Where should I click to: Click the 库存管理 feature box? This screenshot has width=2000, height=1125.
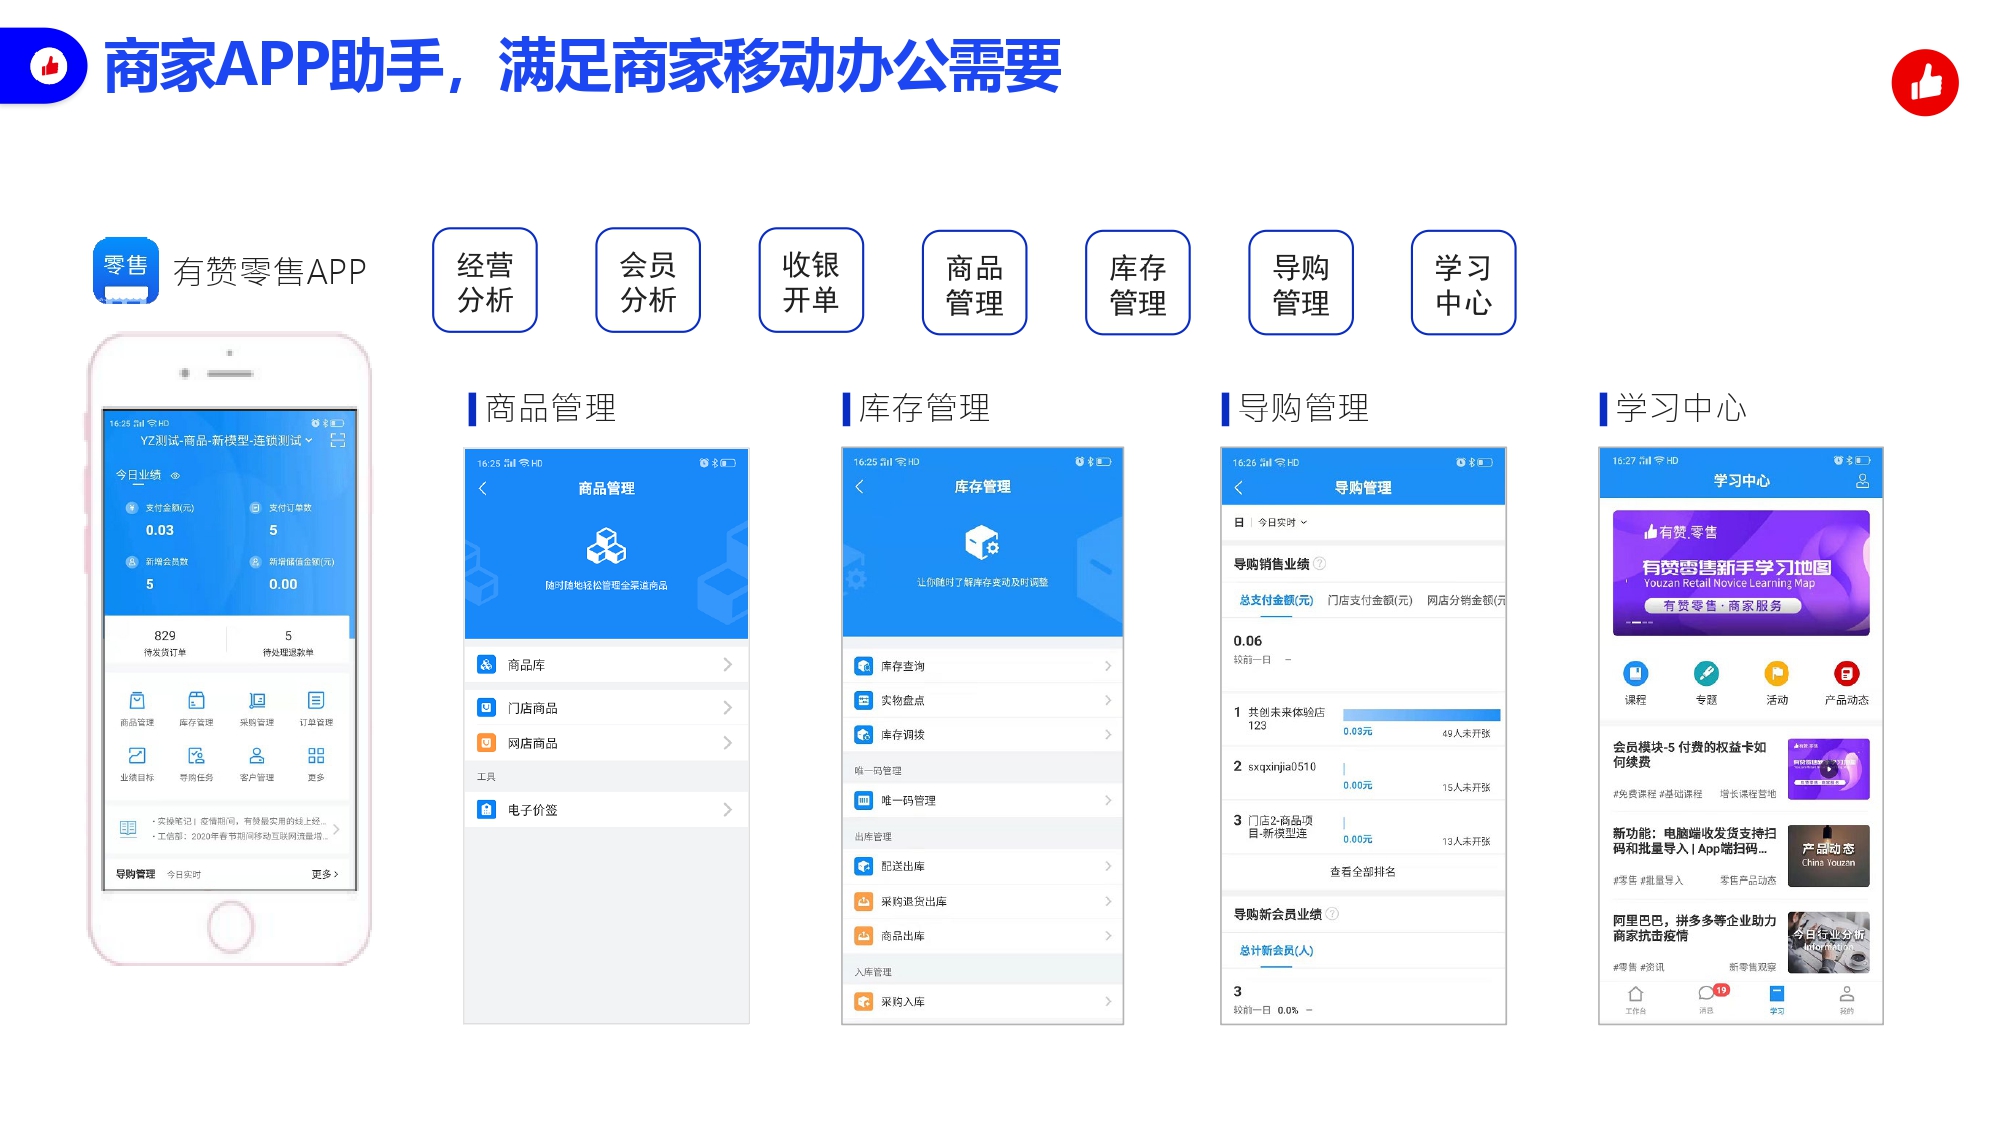coord(1138,283)
